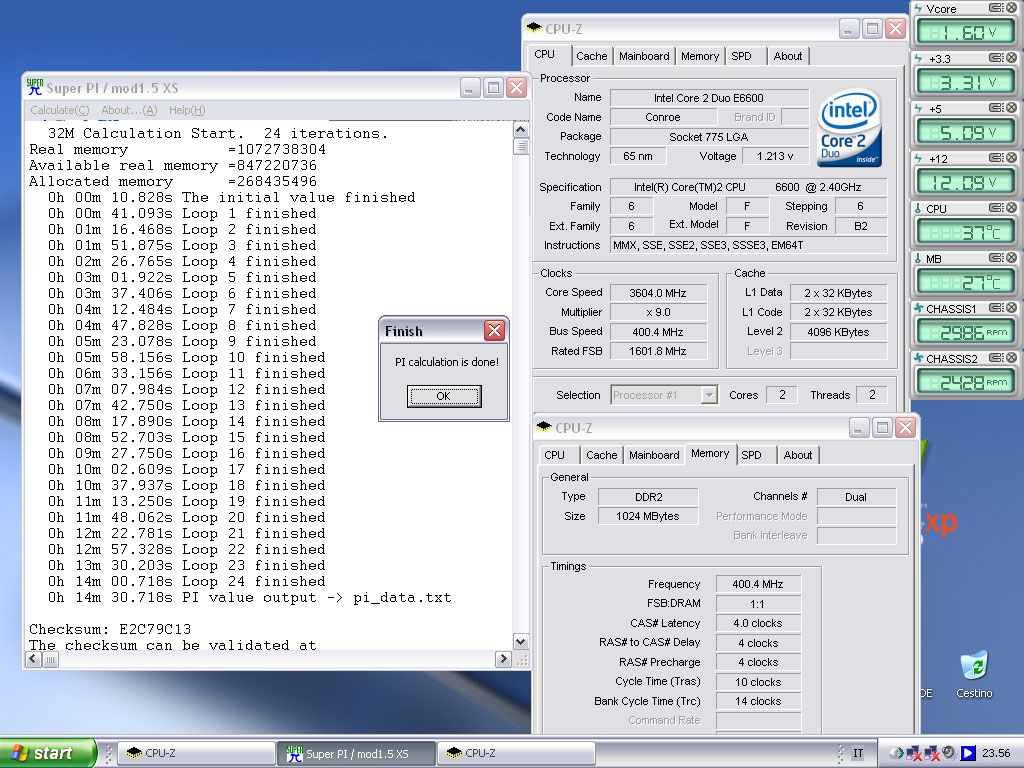Viewport: 1024px width, 768px height.
Task: Click the CPU 37°C LCD readout
Action: tap(965, 232)
